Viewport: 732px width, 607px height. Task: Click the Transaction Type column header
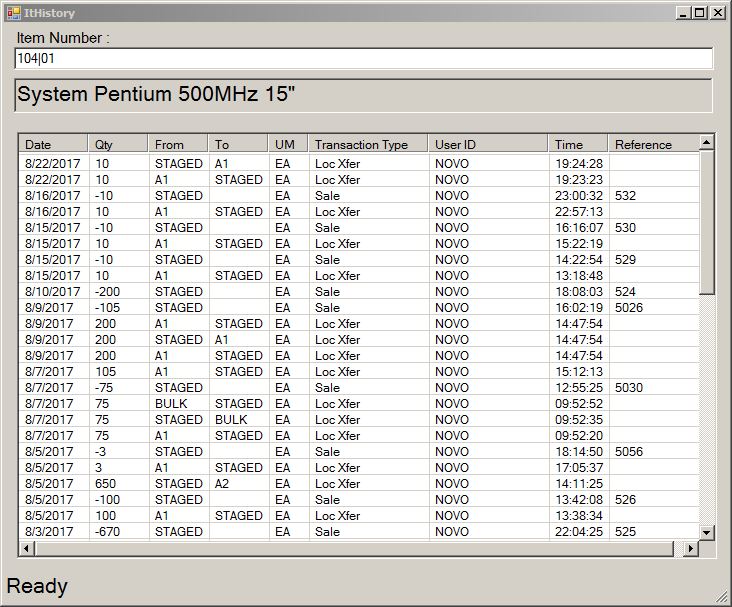pos(367,144)
